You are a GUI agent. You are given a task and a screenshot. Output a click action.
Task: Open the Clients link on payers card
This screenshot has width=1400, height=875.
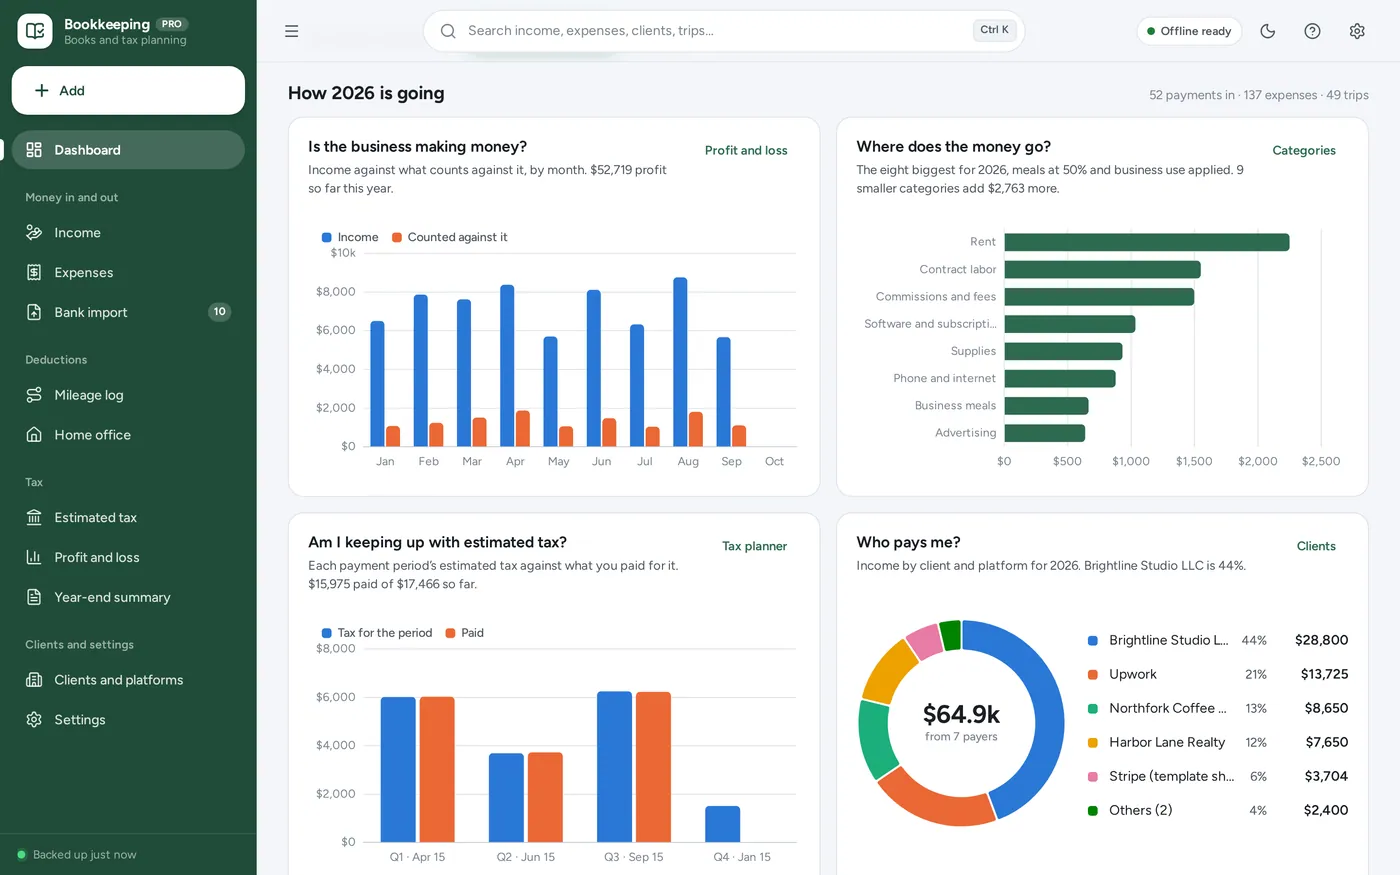coord(1316,547)
